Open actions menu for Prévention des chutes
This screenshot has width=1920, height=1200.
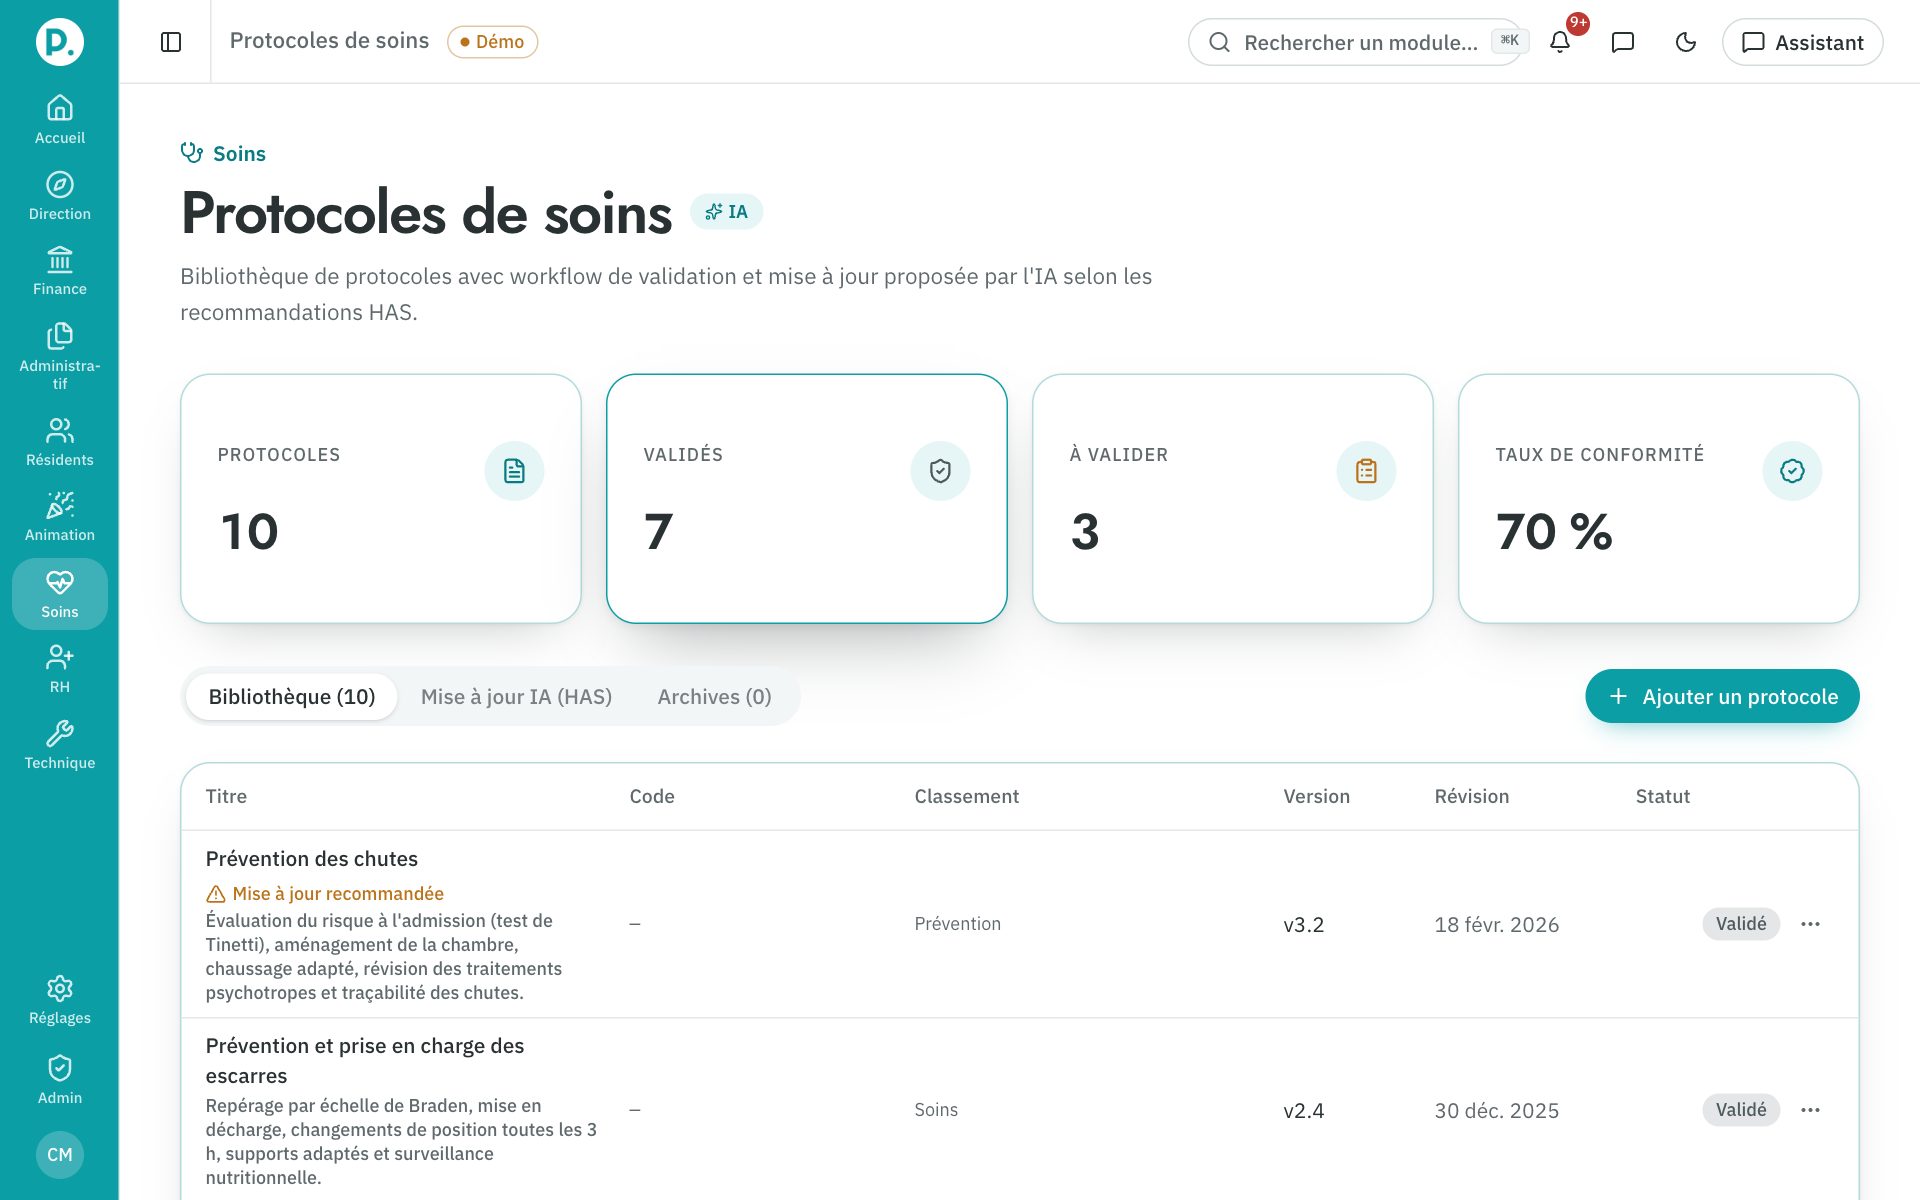click(x=1810, y=924)
